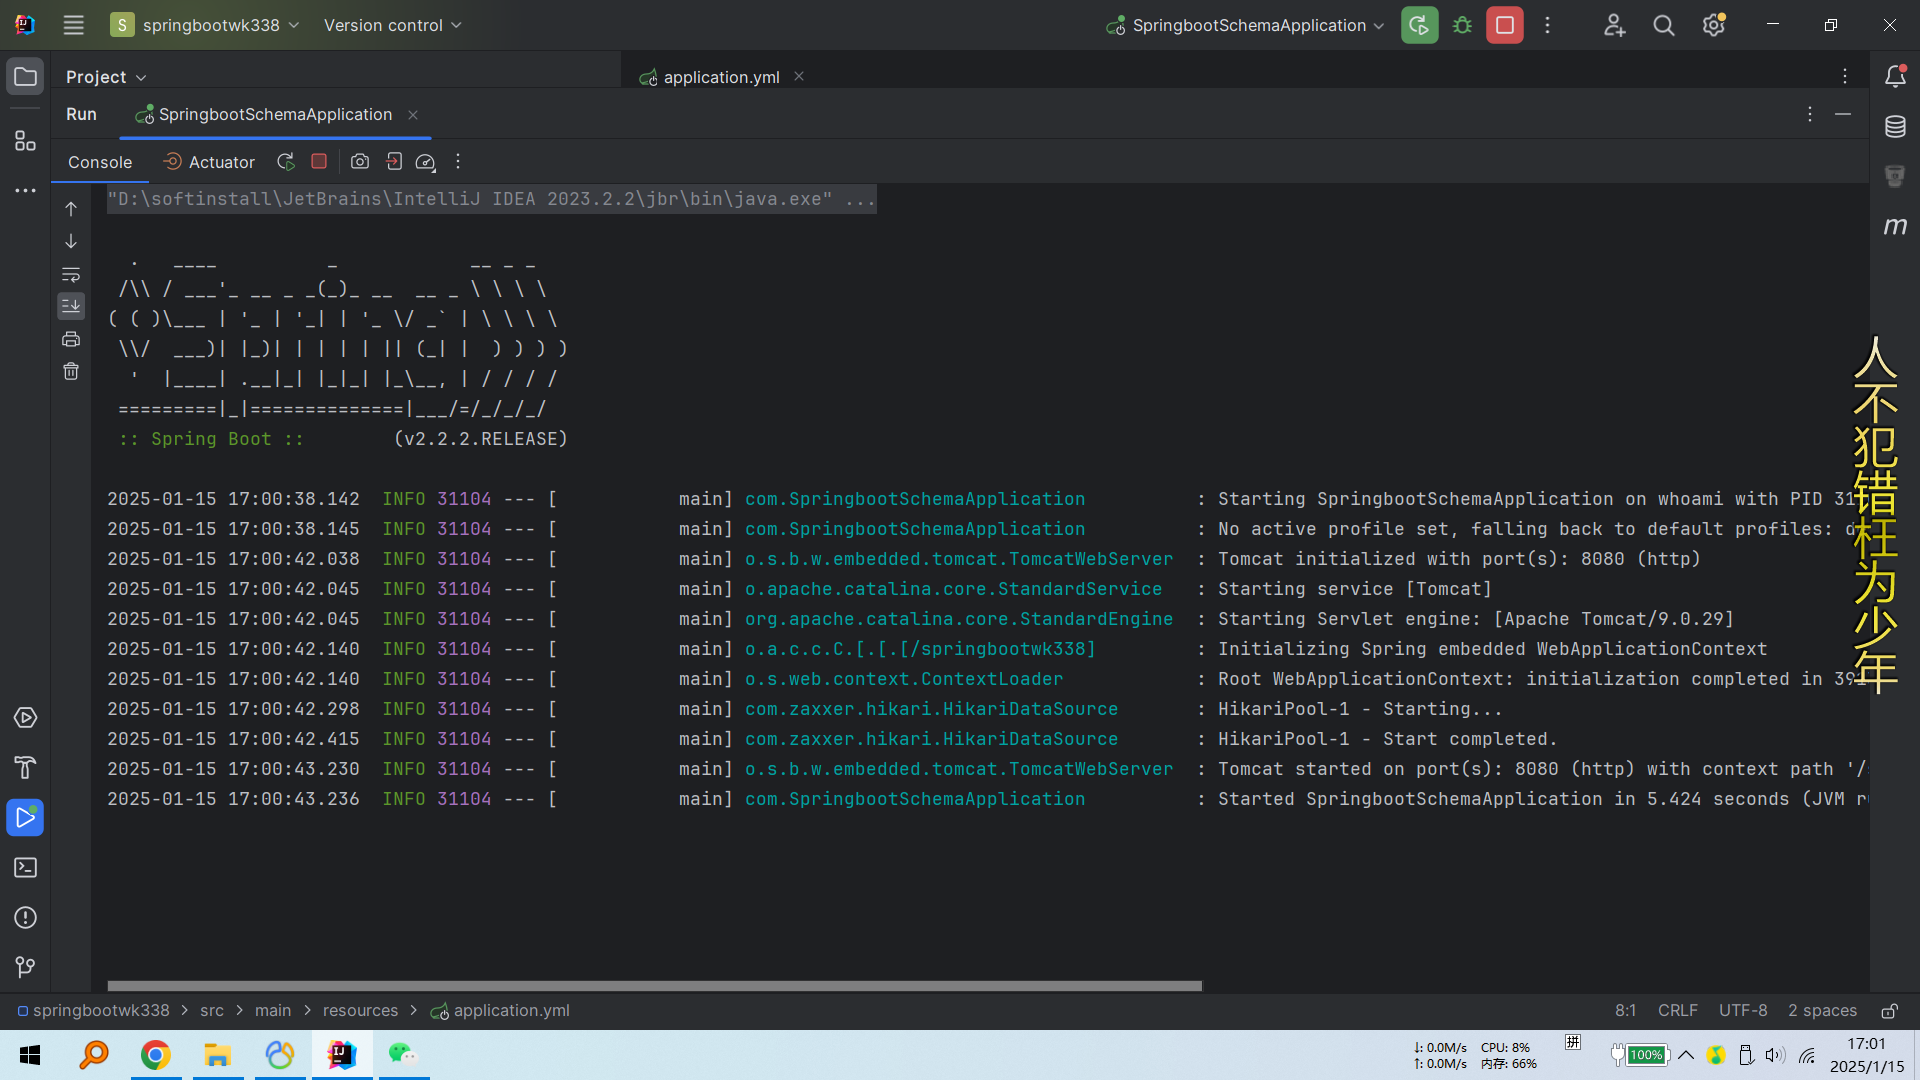Open Search Everywhere magnifier
The width and height of the screenshot is (1920, 1080).
coord(1663,25)
